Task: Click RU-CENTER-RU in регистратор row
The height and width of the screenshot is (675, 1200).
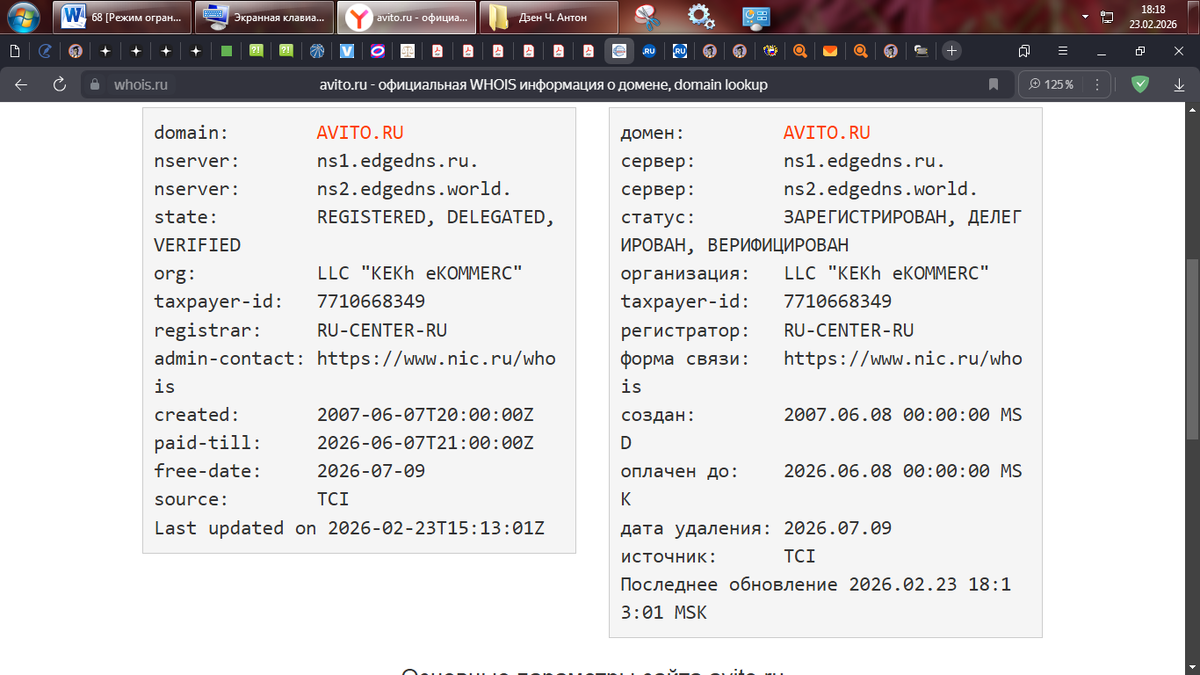Action: point(849,330)
